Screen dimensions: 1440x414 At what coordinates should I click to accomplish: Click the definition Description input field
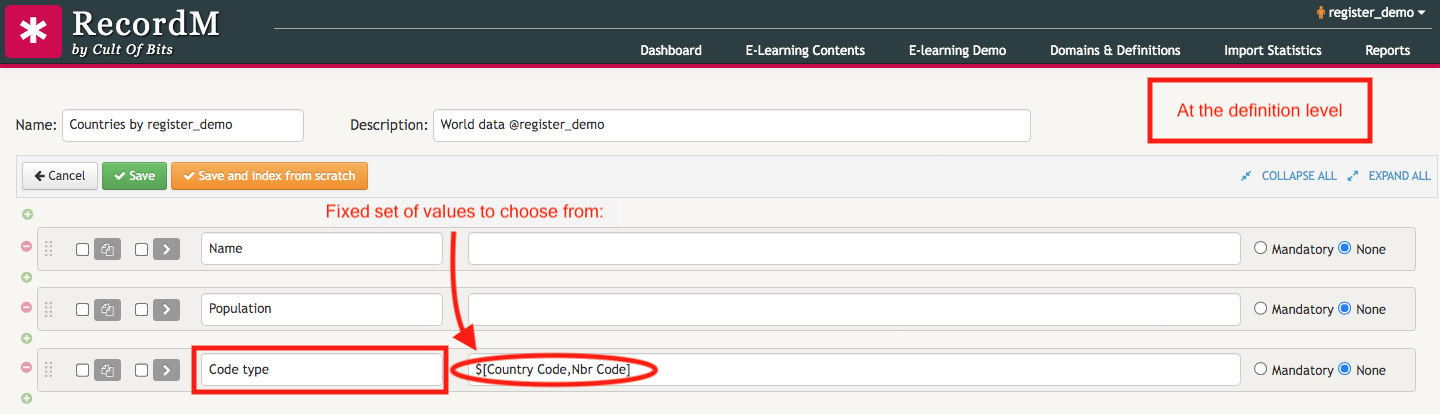coord(731,126)
